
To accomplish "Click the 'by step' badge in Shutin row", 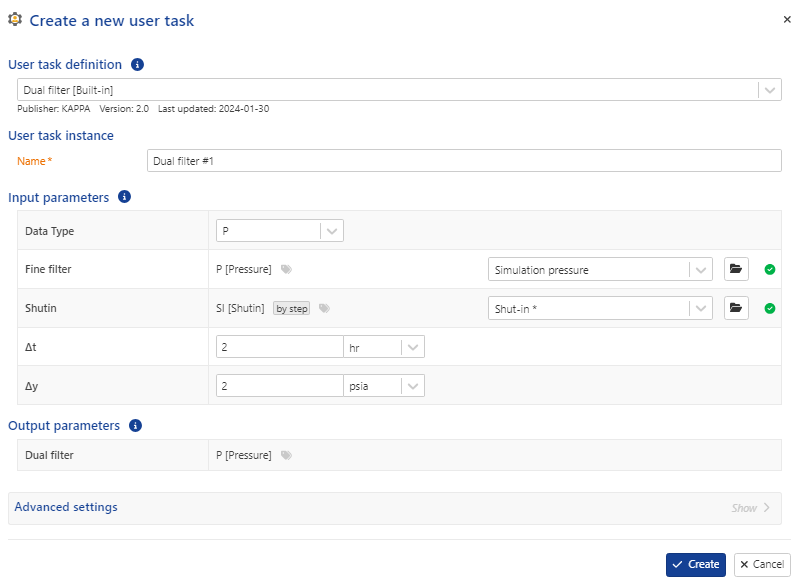I will 291,308.
